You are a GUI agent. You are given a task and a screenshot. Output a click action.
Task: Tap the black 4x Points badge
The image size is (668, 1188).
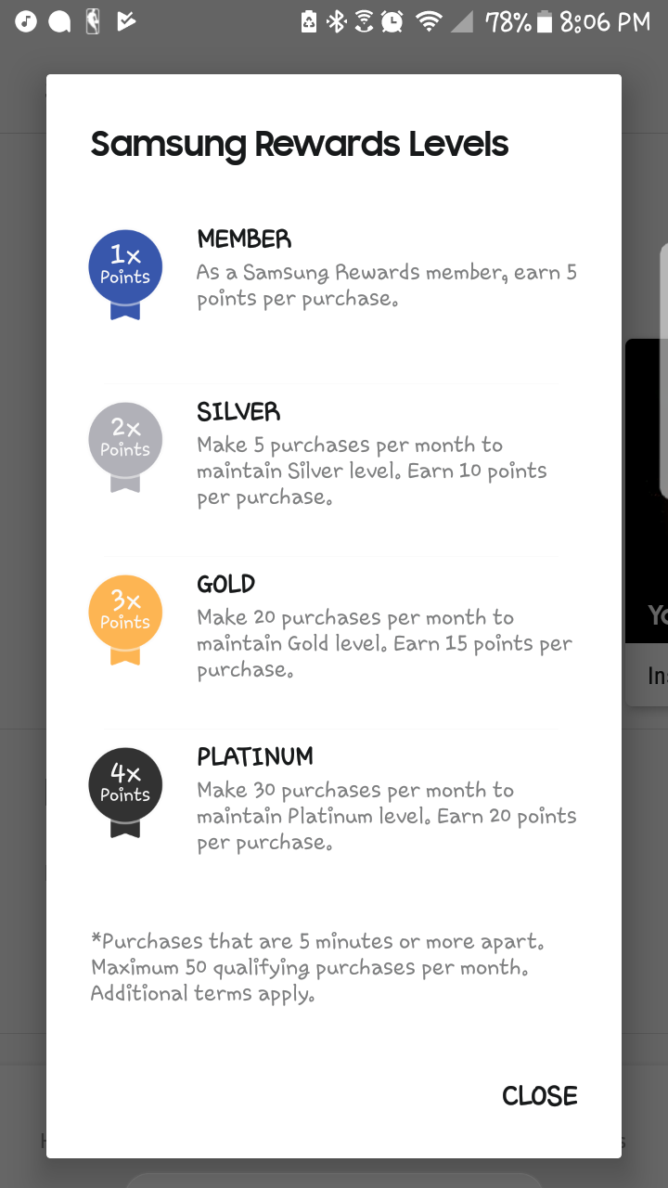pos(125,785)
